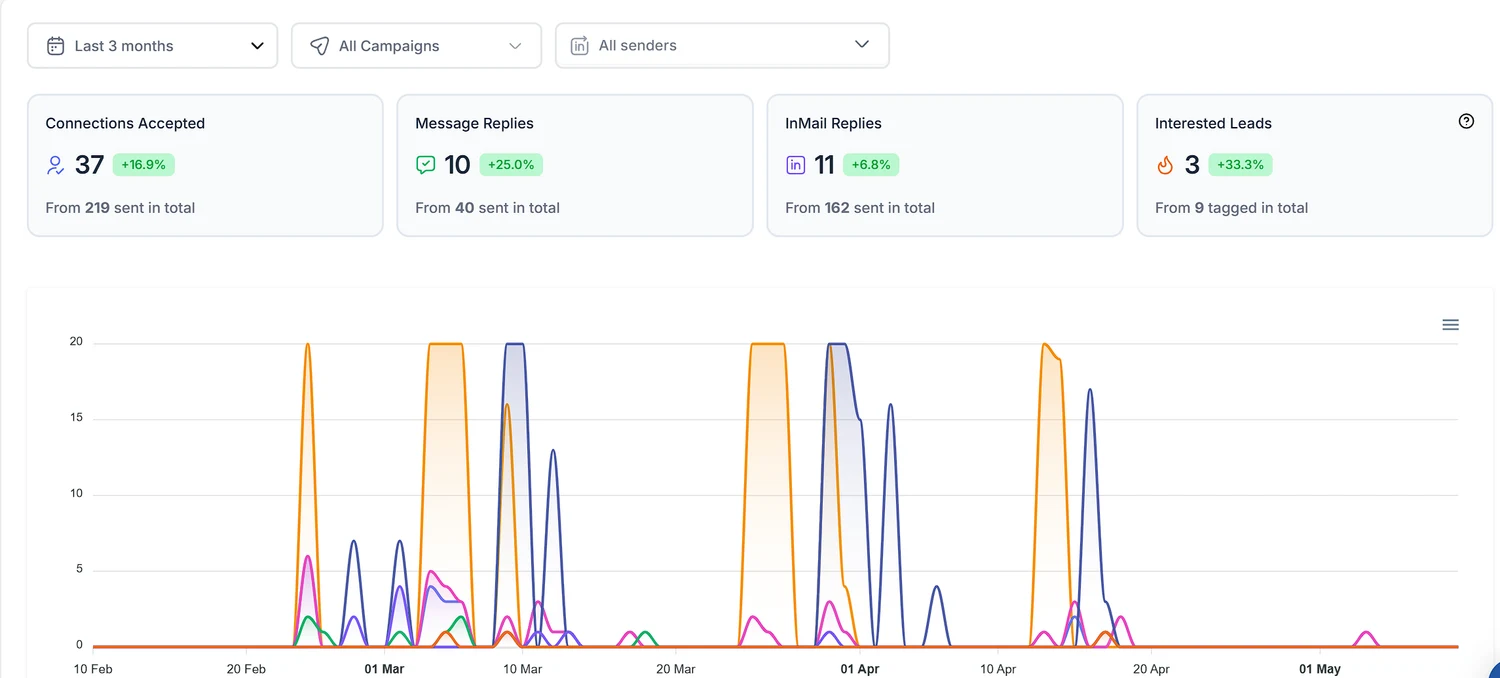Expand the All senders dropdown arrow
The height and width of the screenshot is (678, 1500).
pyautogui.click(x=862, y=45)
